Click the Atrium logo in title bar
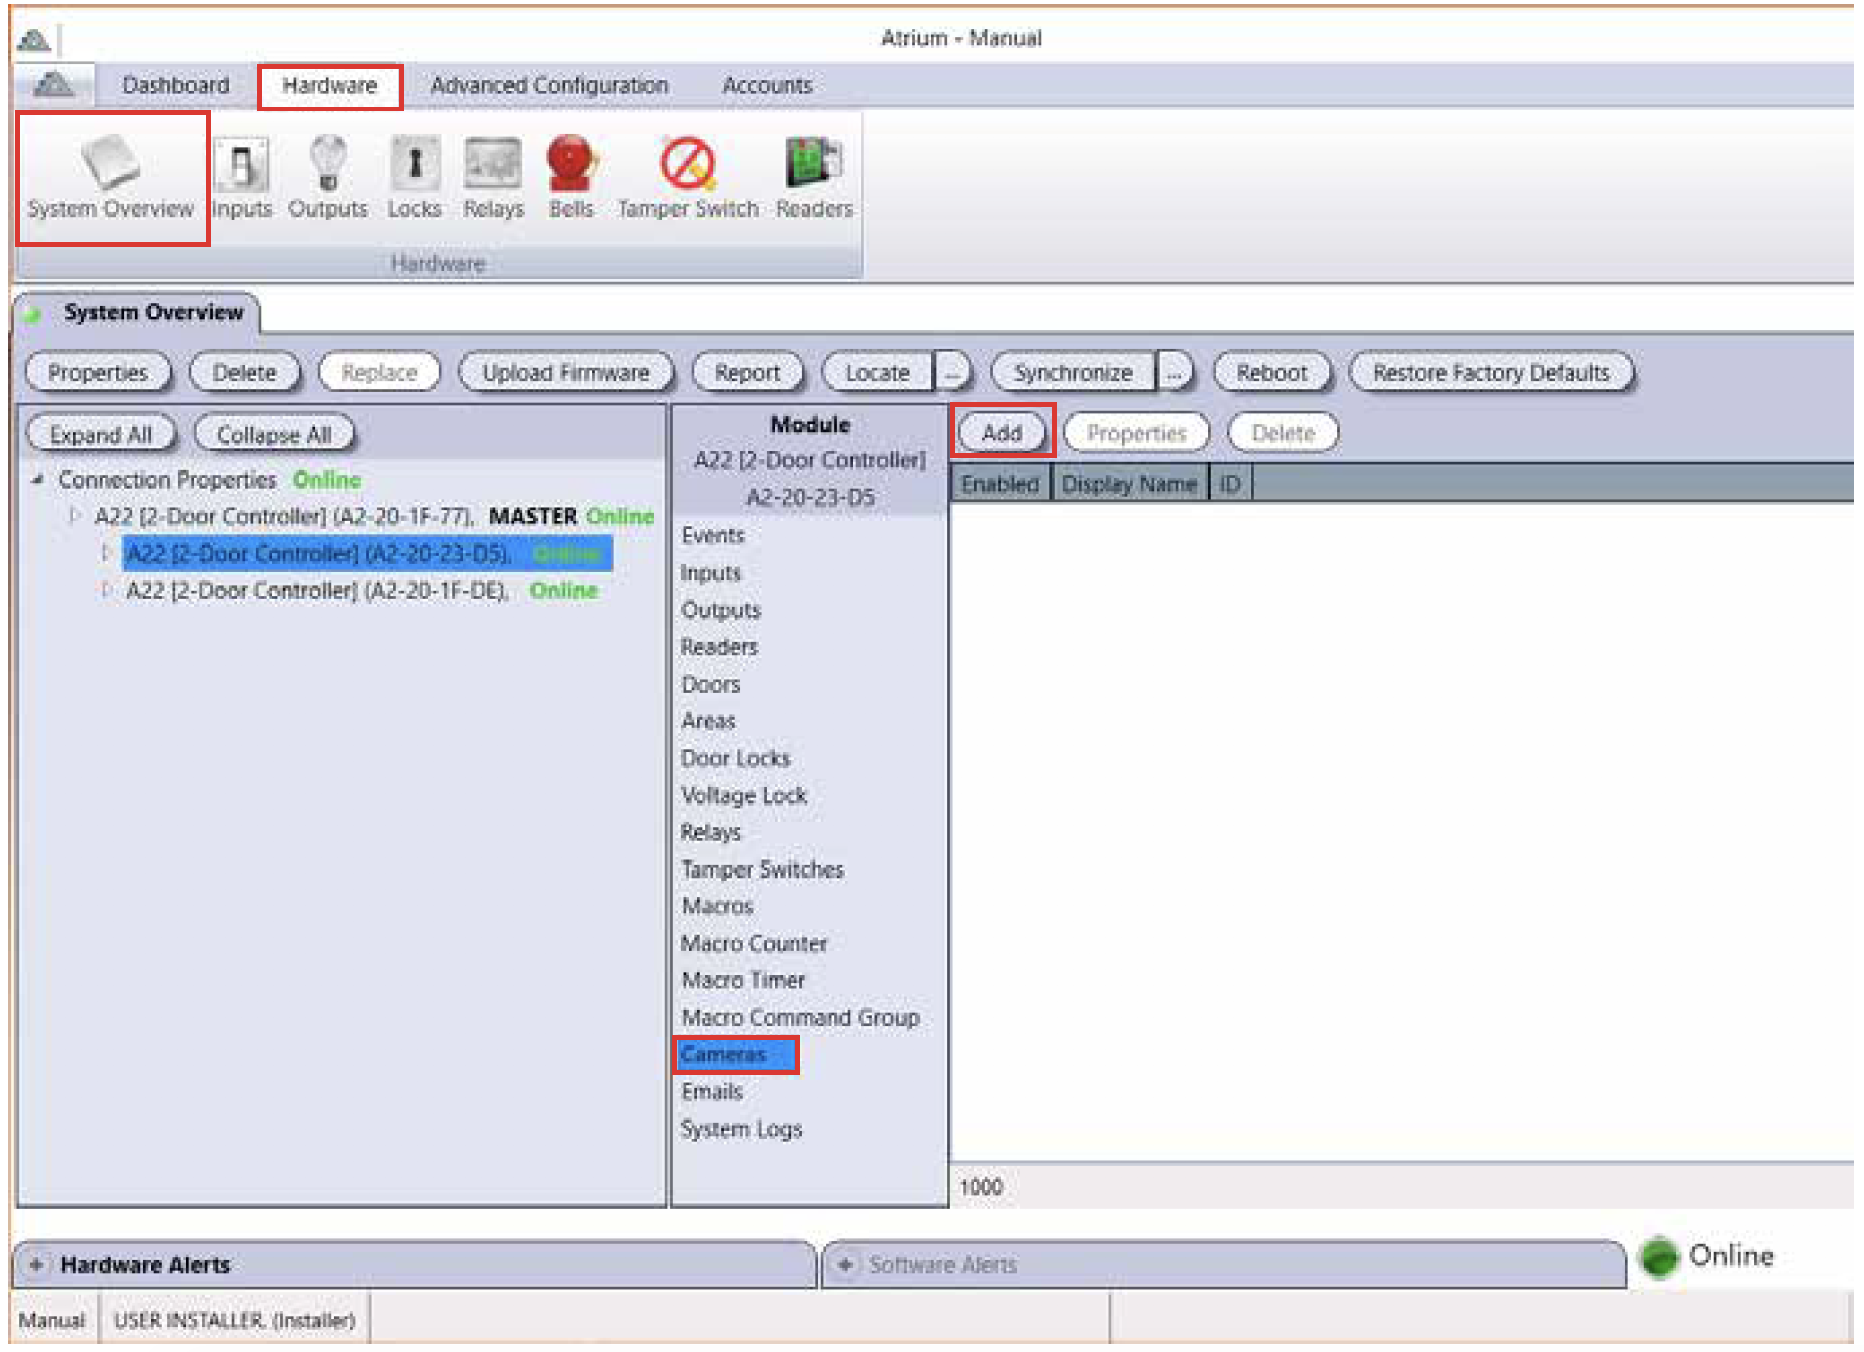Image resolution: width=1864 pixels, height=1352 pixels. (34, 39)
